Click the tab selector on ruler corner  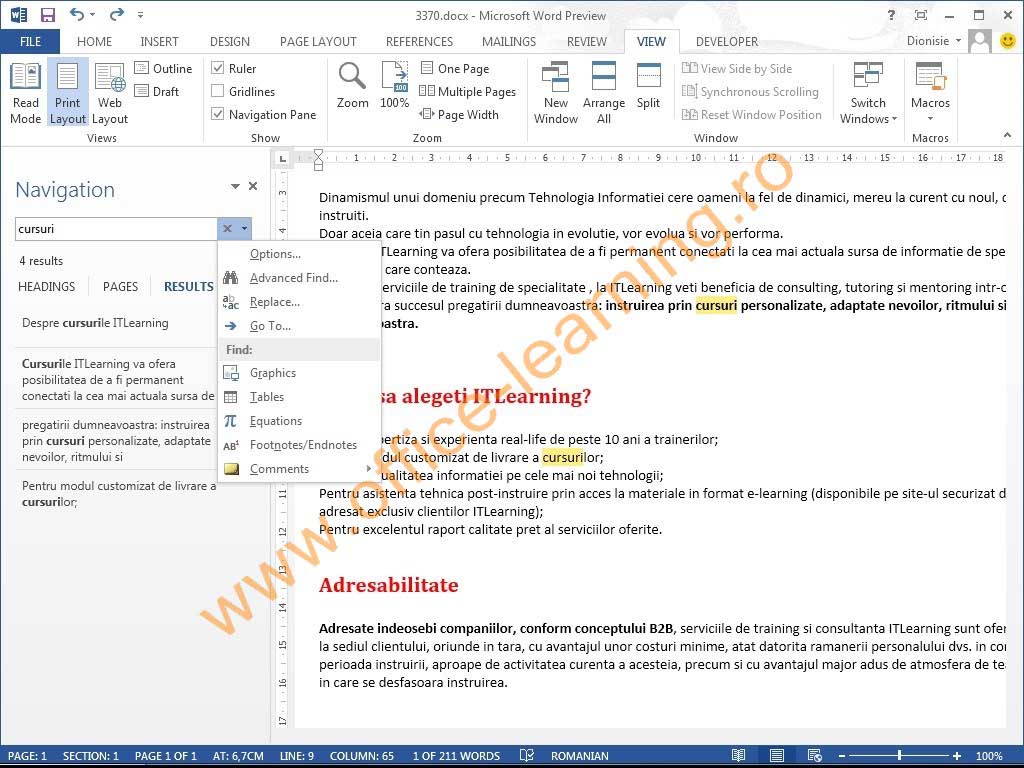coord(282,158)
